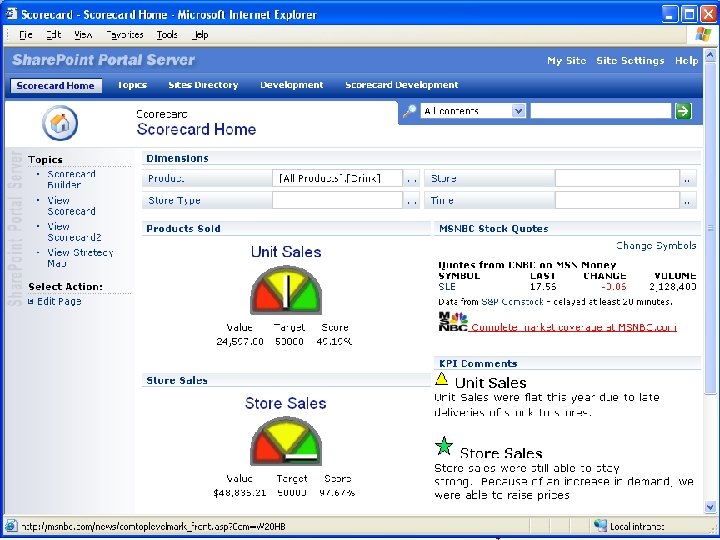
Task: Open the File menu
Action: click(x=25, y=34)
